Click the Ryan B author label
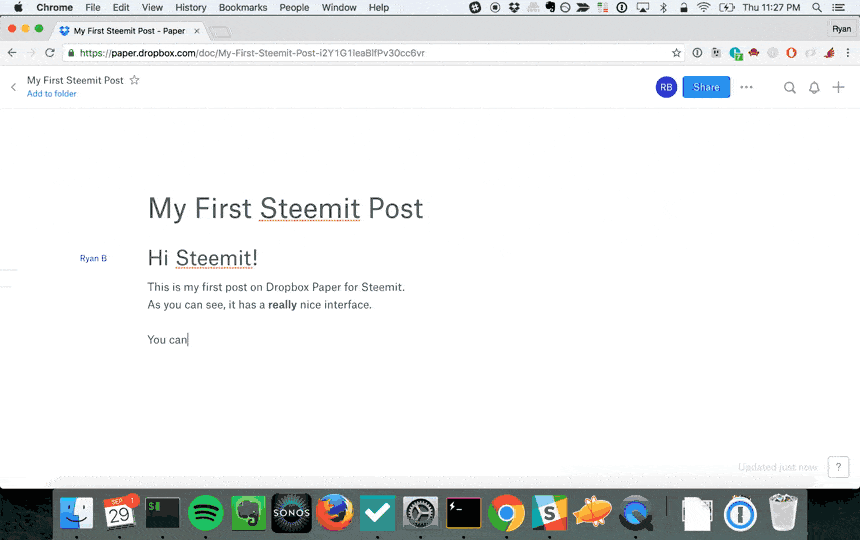 coord(93,258)
